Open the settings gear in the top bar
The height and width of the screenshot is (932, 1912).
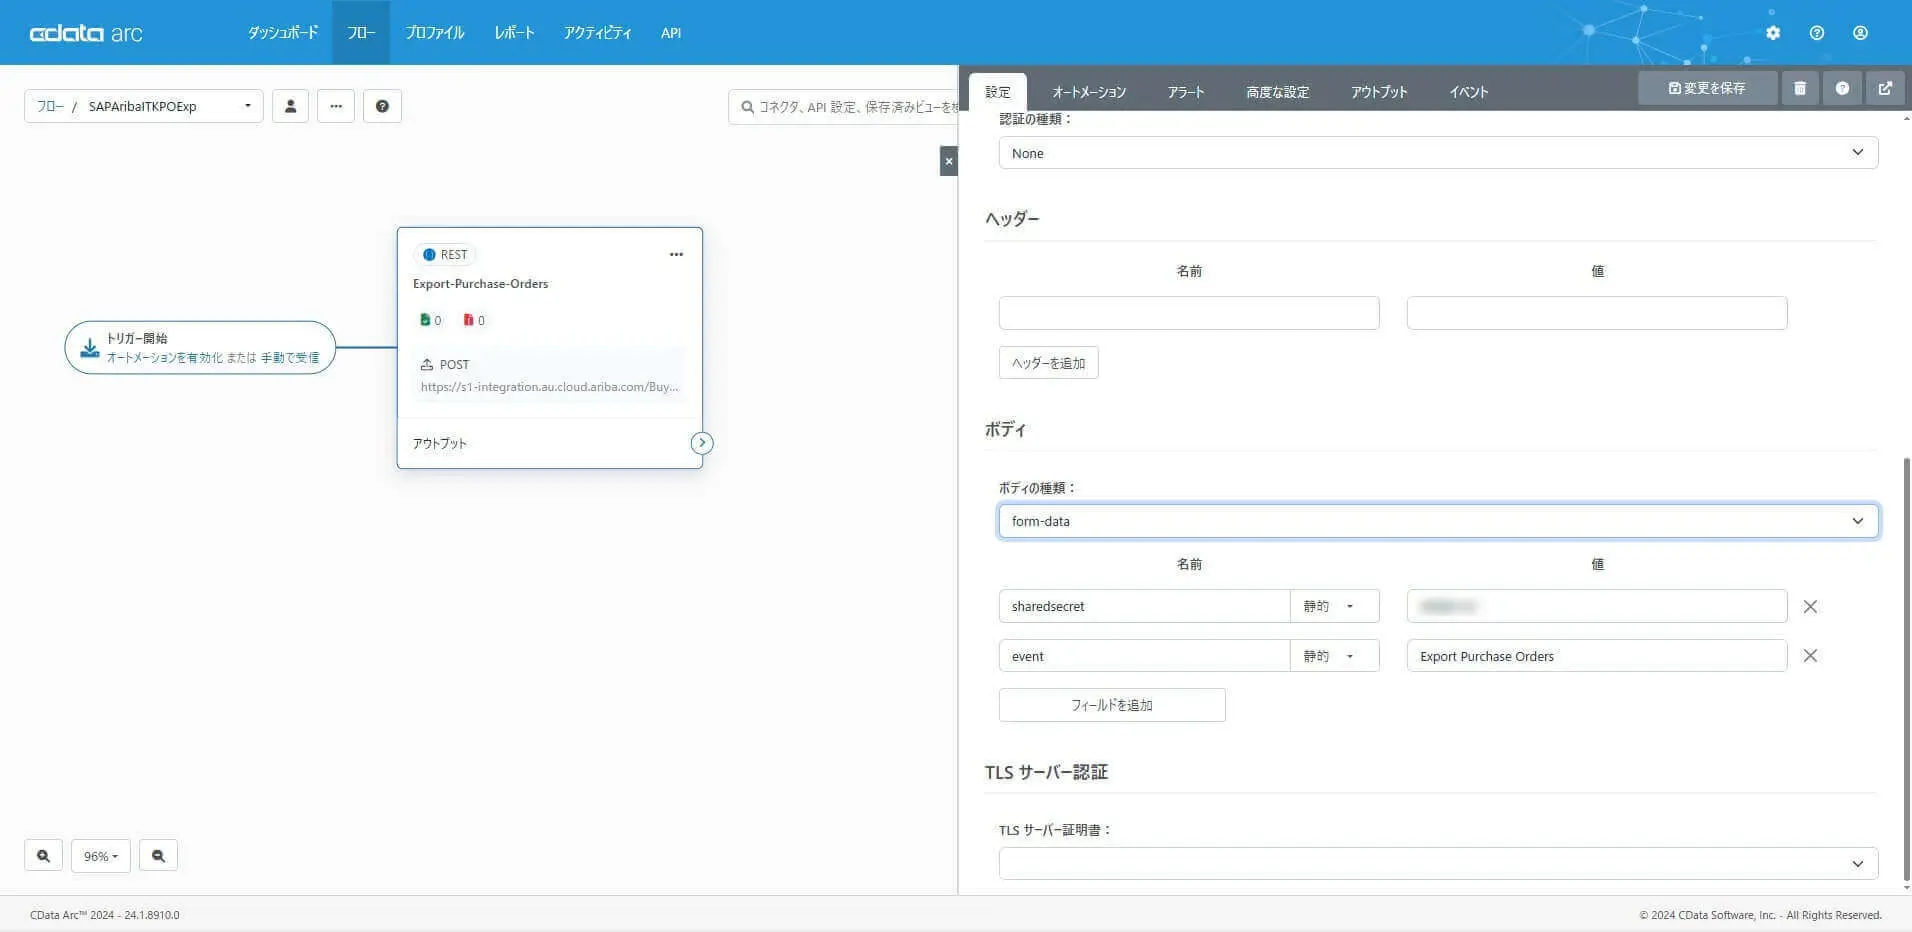[x=1773, y=33]
